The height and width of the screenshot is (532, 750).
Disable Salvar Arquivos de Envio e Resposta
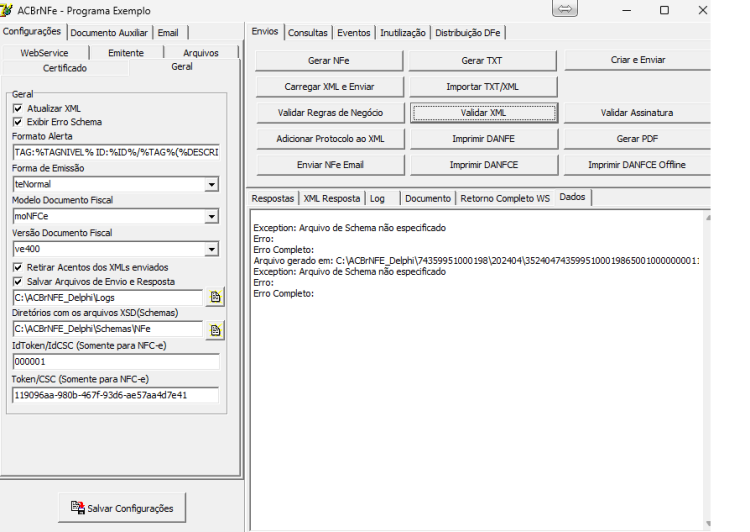18,282
